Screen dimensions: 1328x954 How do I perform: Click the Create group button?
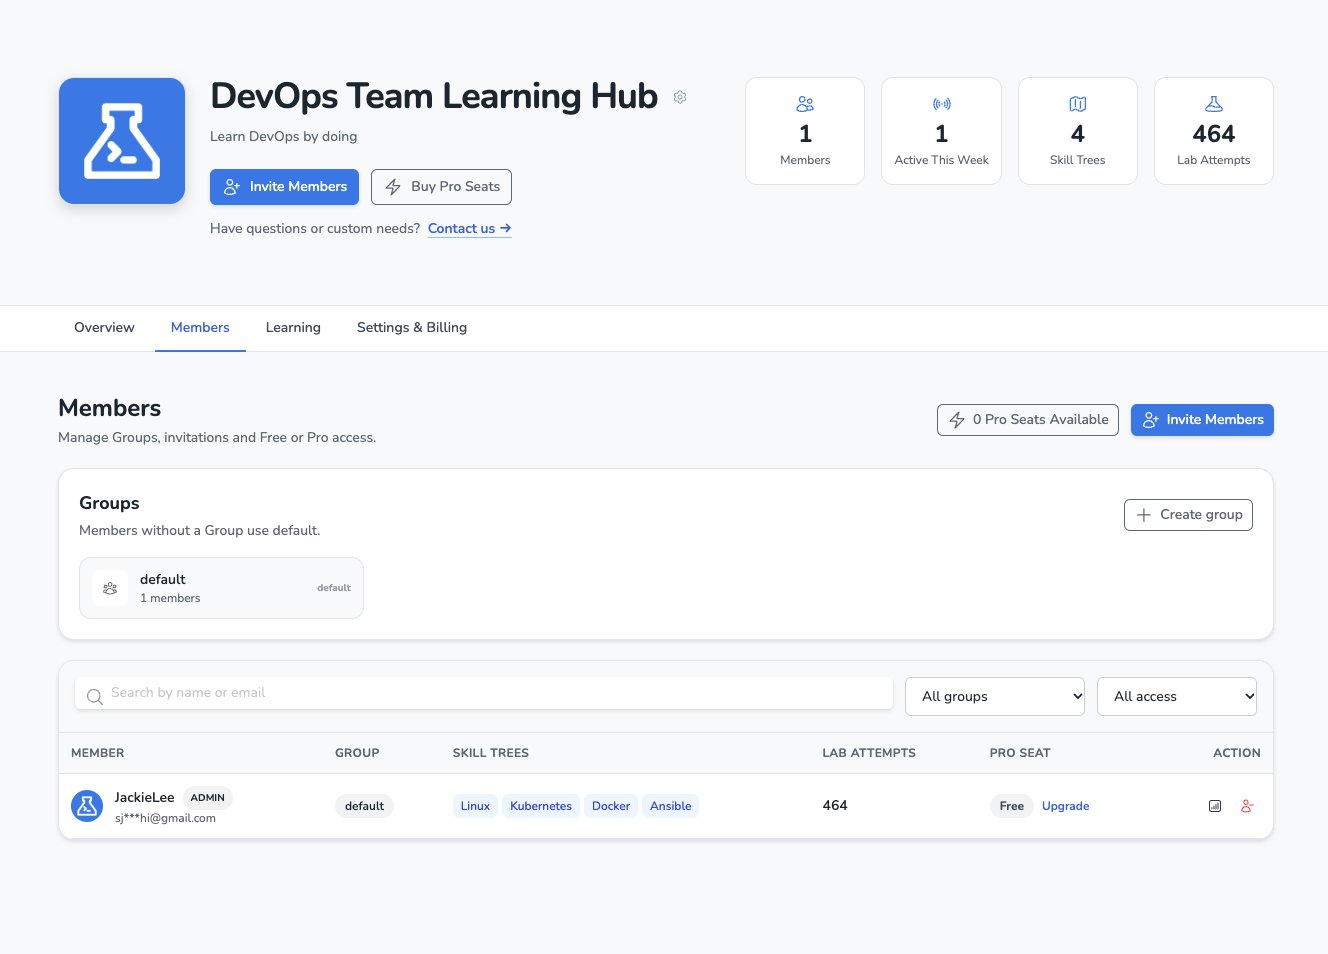tap(1188, 515)
